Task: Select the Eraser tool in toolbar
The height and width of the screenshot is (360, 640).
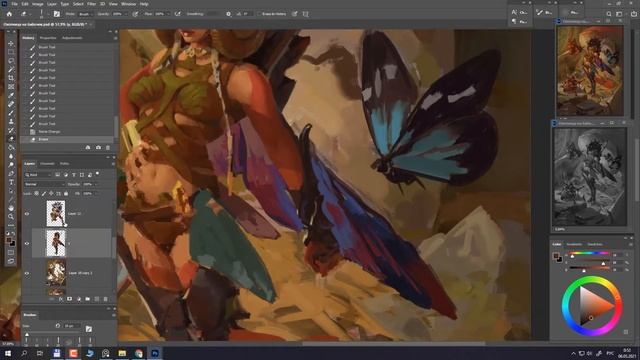Action: [11, 139]
